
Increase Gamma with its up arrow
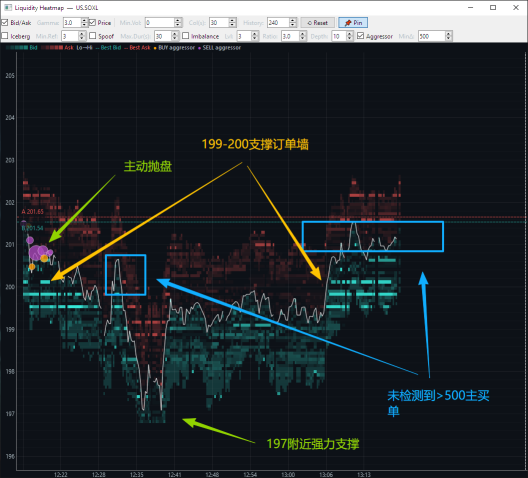coord(84,21)
